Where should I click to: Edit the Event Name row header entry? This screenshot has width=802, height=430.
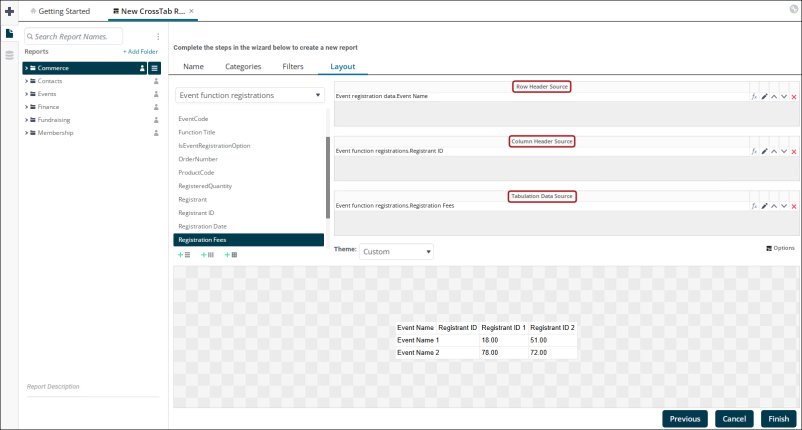pyautogui.click(x=764, y=96)
